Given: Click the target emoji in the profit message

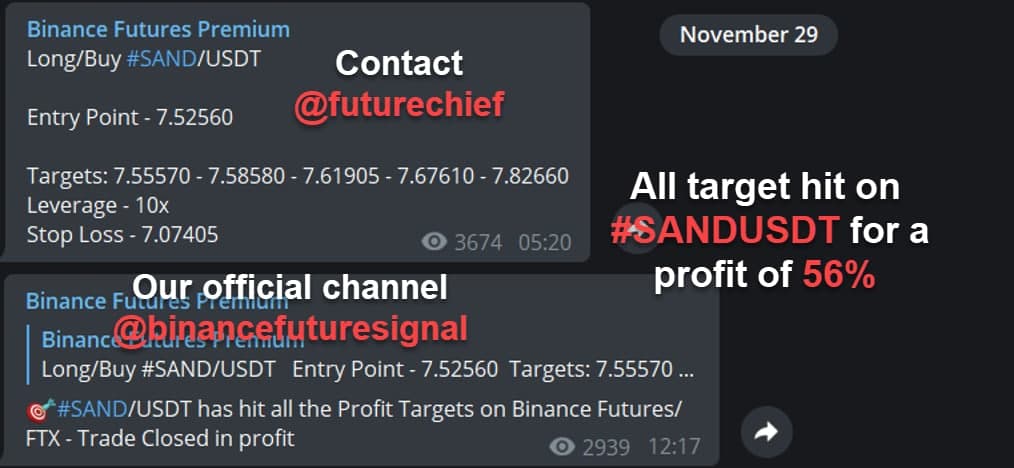Looking at the screenshot, I should point(41,409).
